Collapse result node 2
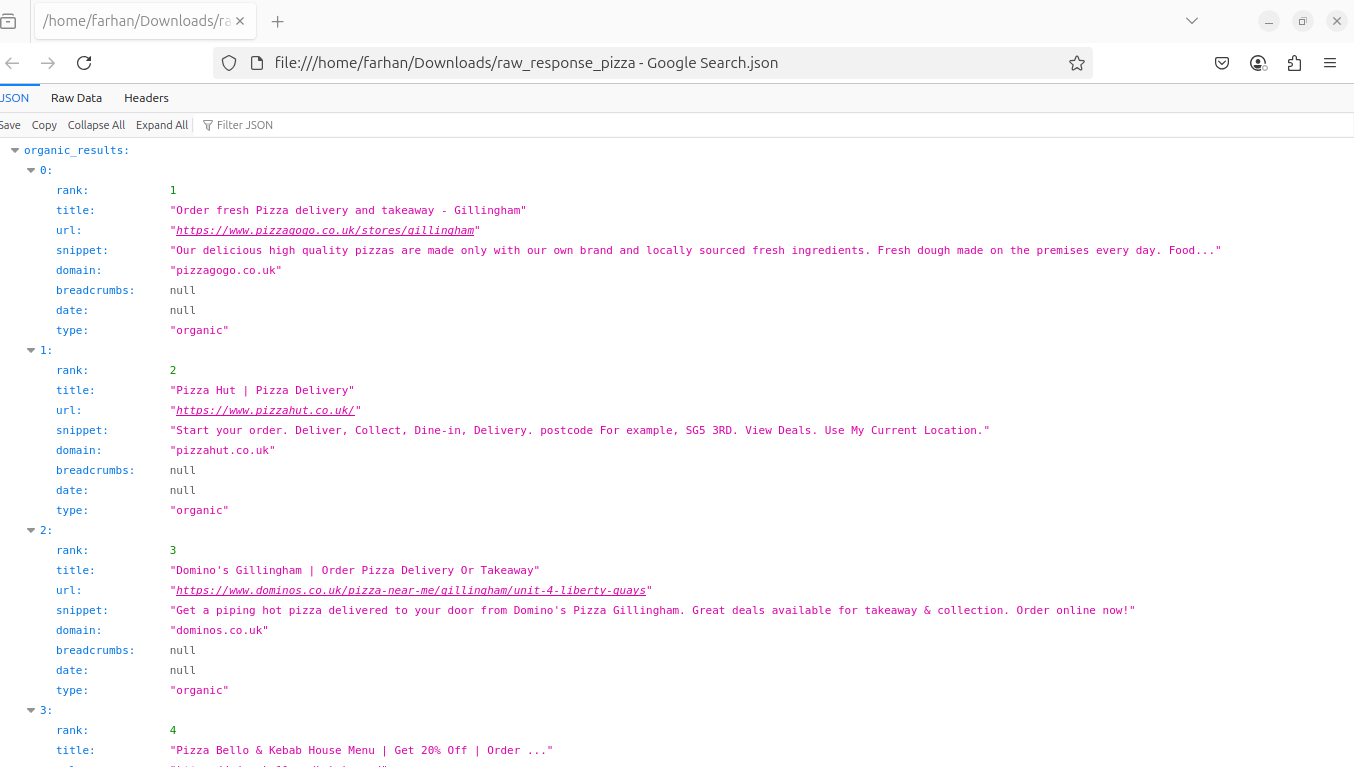The width and height of the screenshot is (1354, 767). 31,530
